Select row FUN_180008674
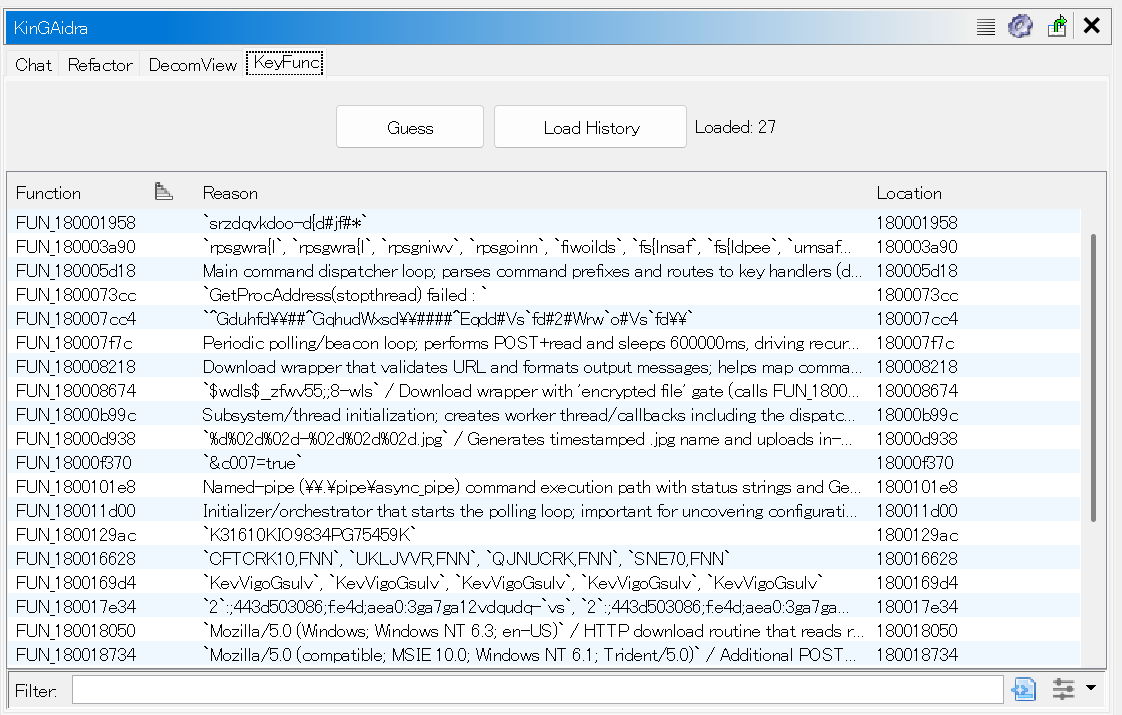 click(545, 391)
